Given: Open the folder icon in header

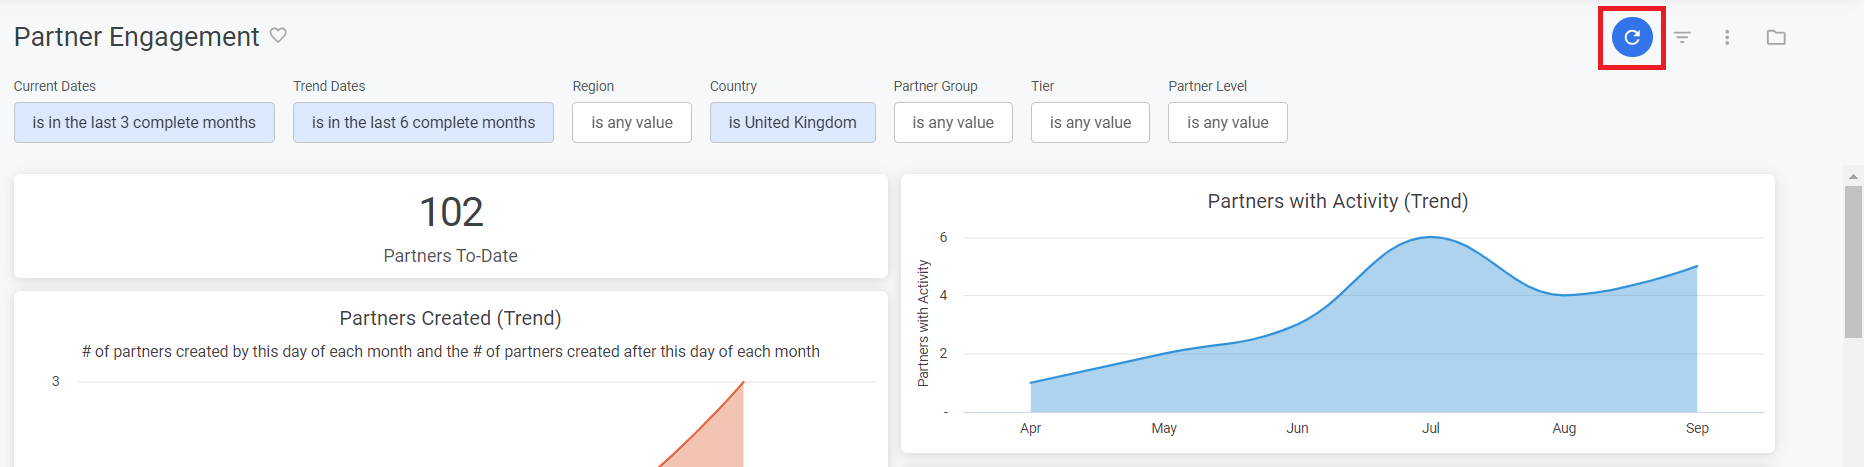Looking at the screenshot, I should point(1776,37).
